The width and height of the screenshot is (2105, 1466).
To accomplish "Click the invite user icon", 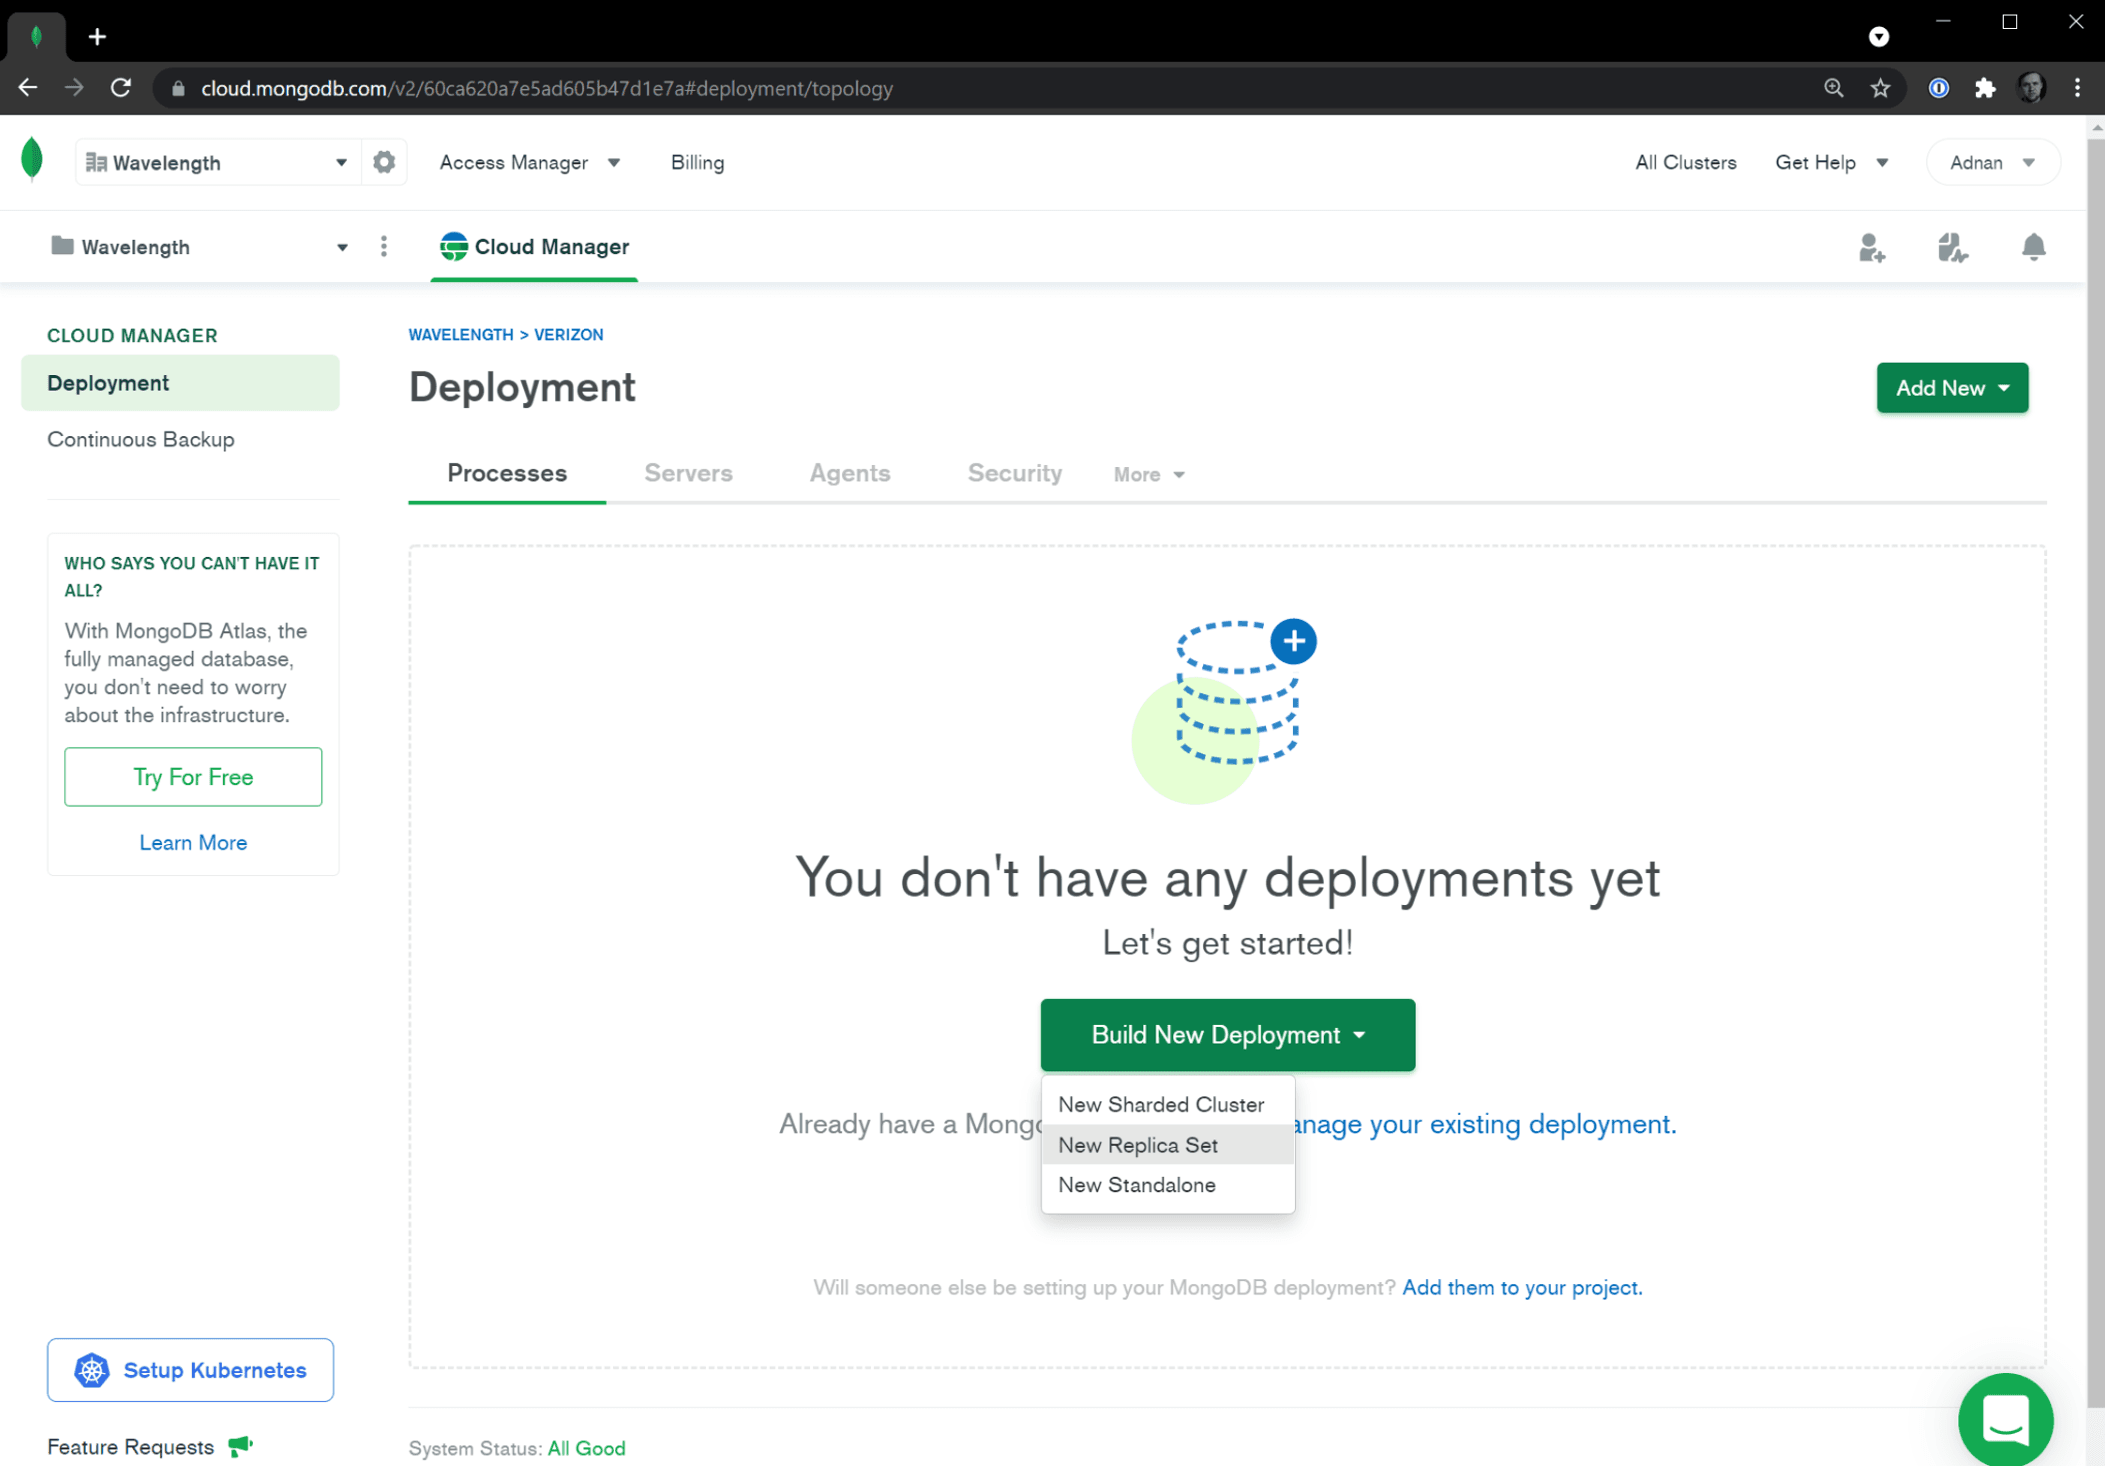I will pos(1871,247).
